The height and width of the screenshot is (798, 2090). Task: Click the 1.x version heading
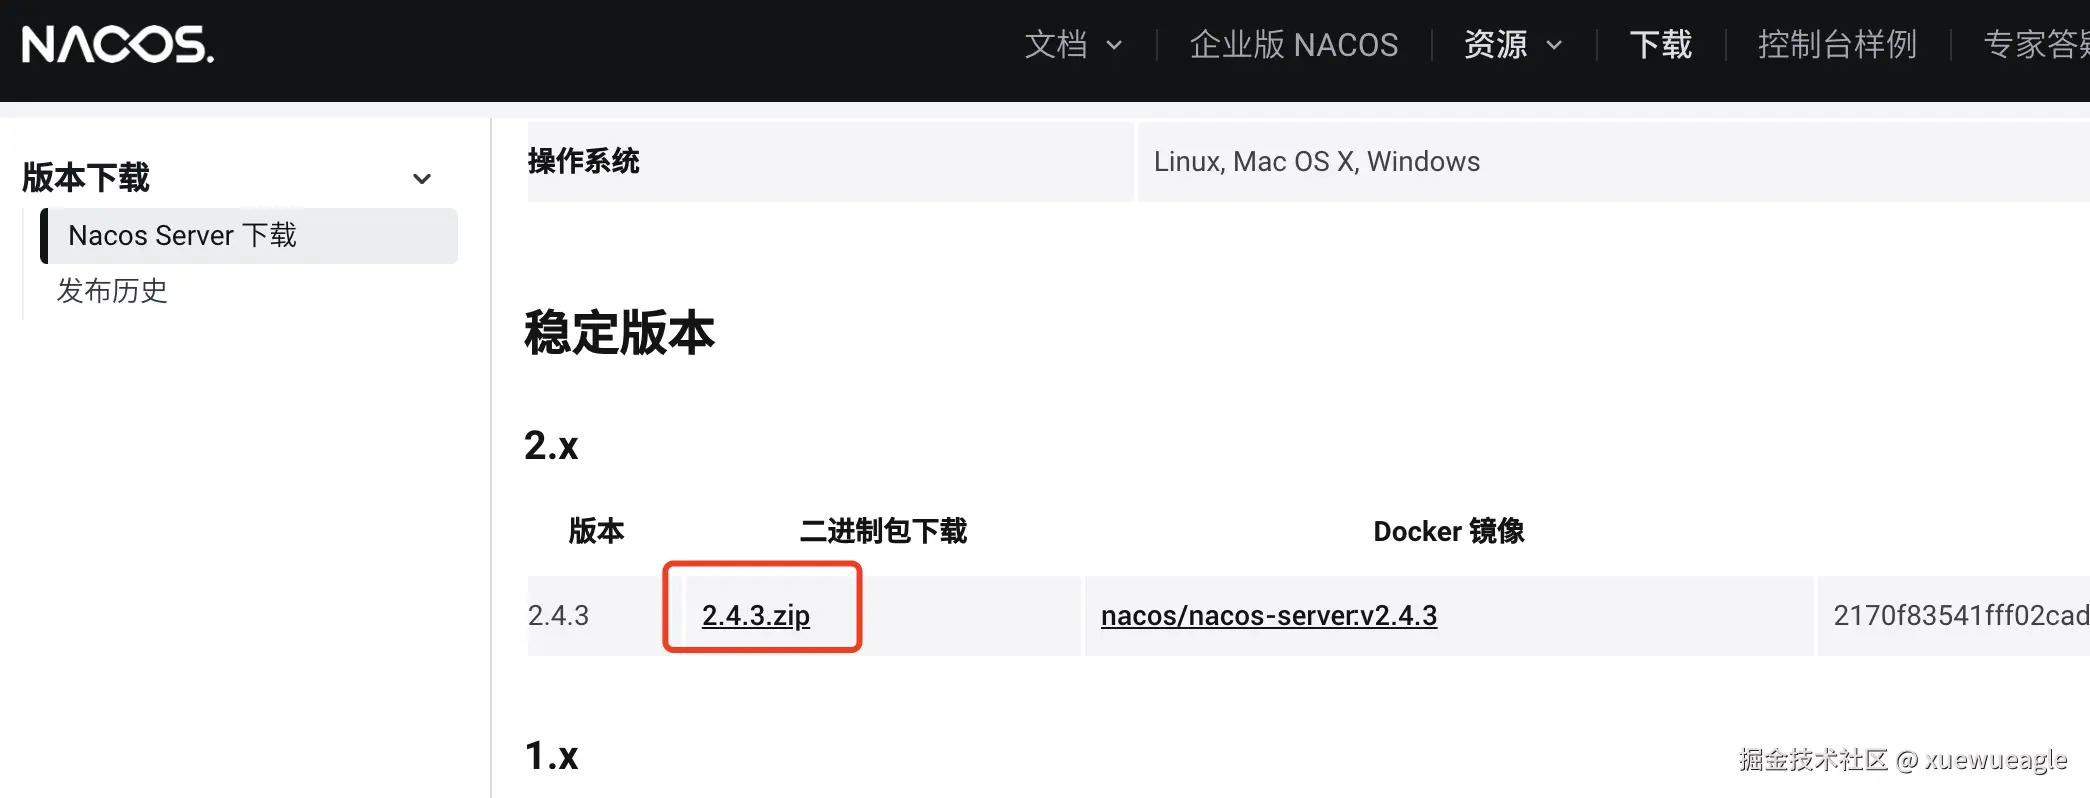click(x=551, y=756)
